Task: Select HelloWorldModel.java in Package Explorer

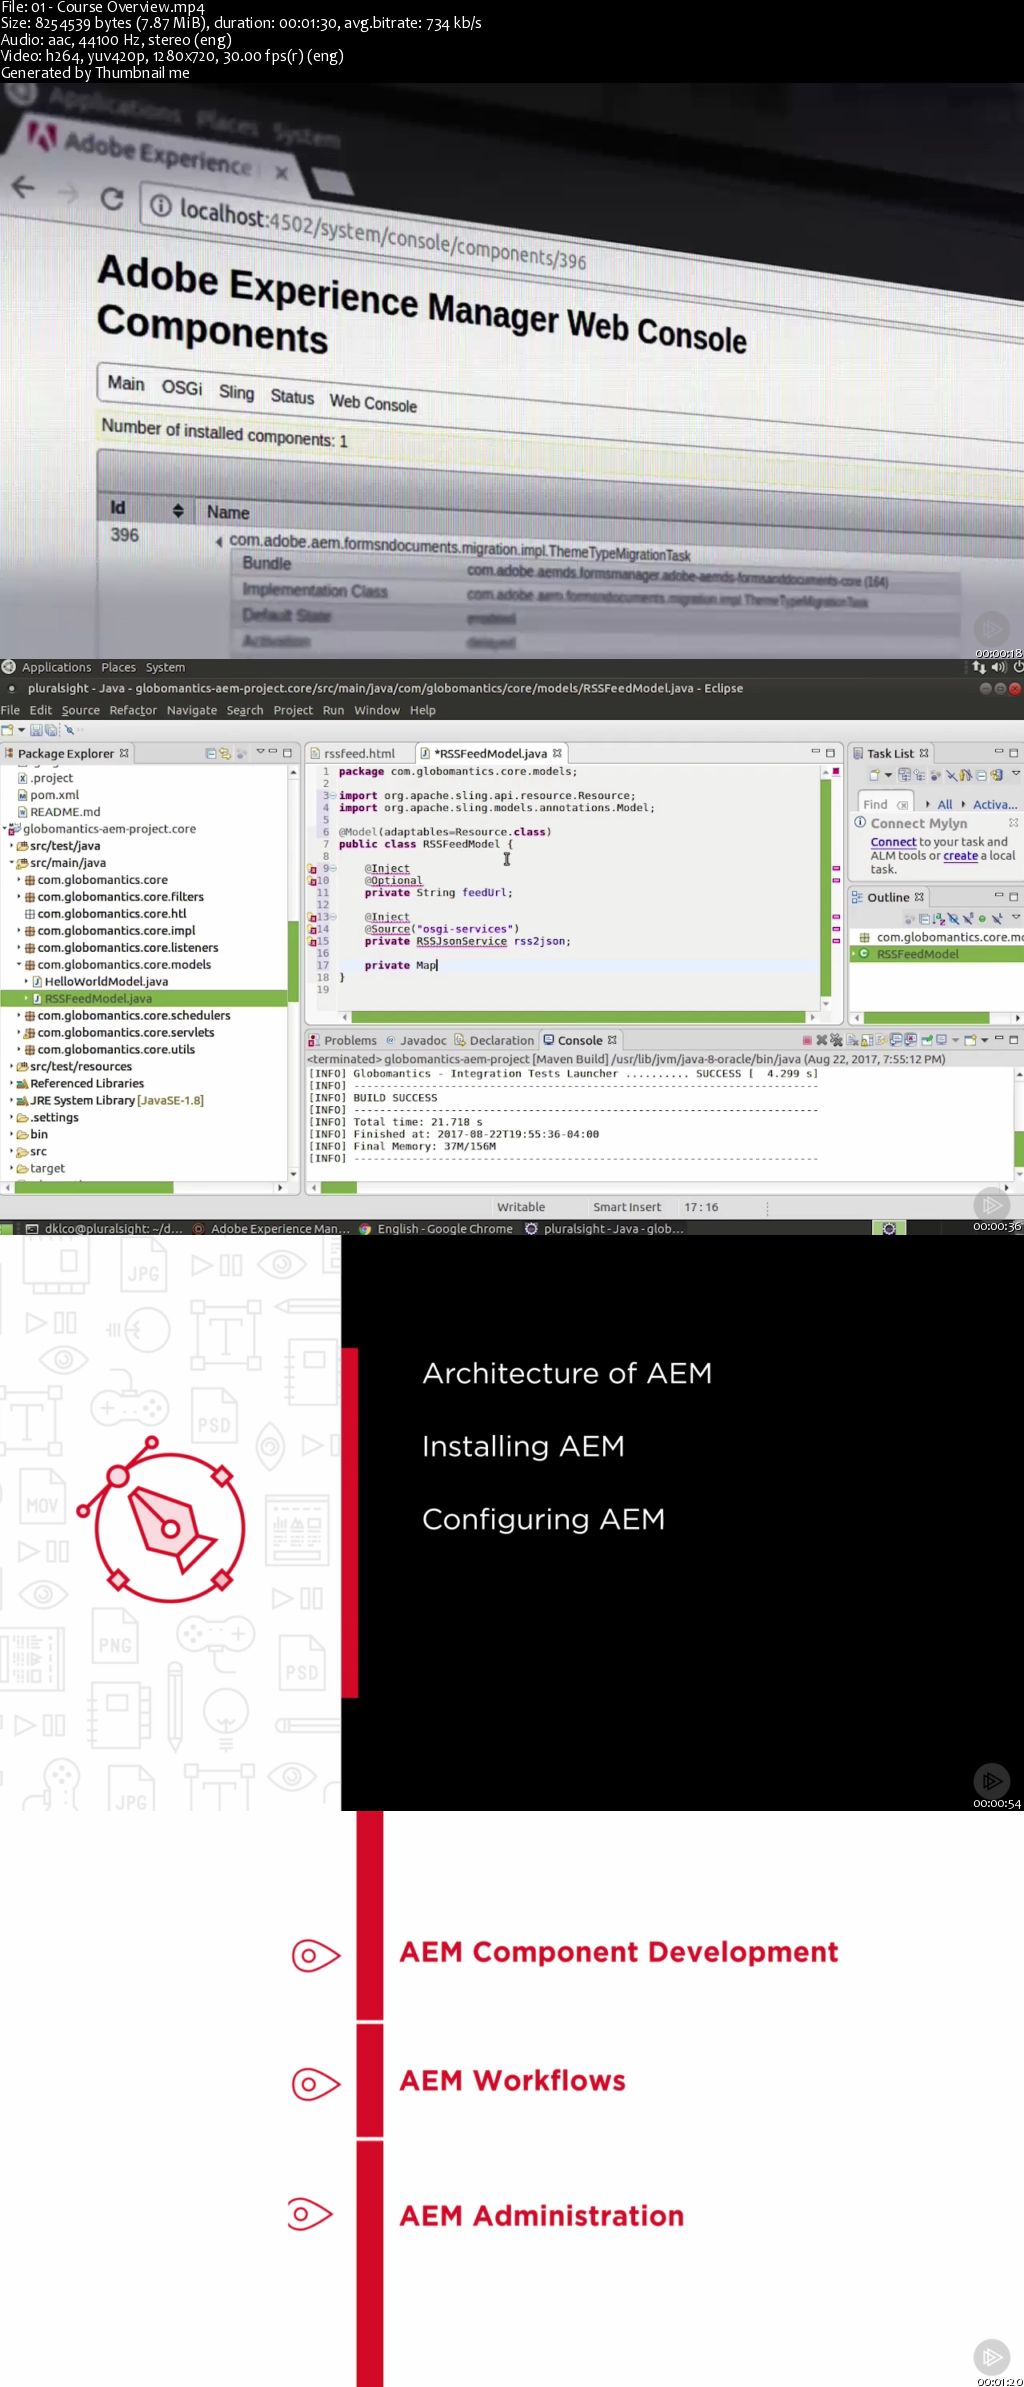Action: pos(106,982)
